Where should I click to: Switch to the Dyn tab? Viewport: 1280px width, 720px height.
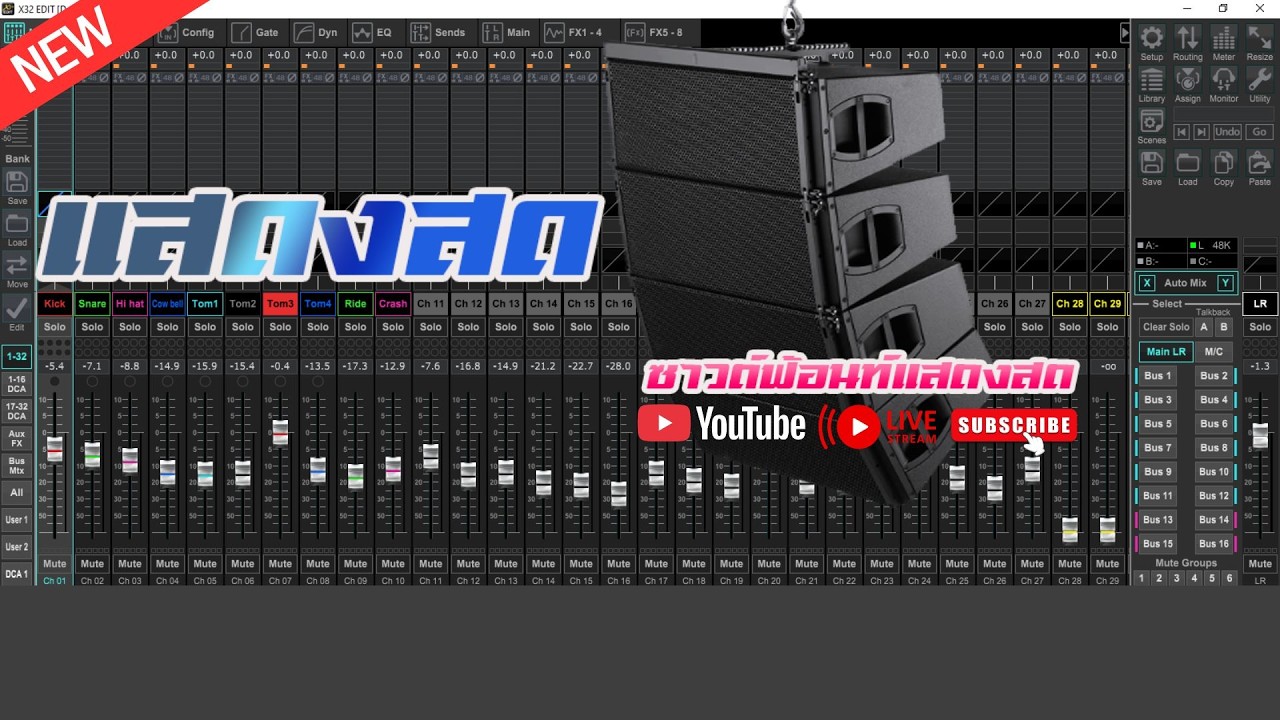[316, 32]
